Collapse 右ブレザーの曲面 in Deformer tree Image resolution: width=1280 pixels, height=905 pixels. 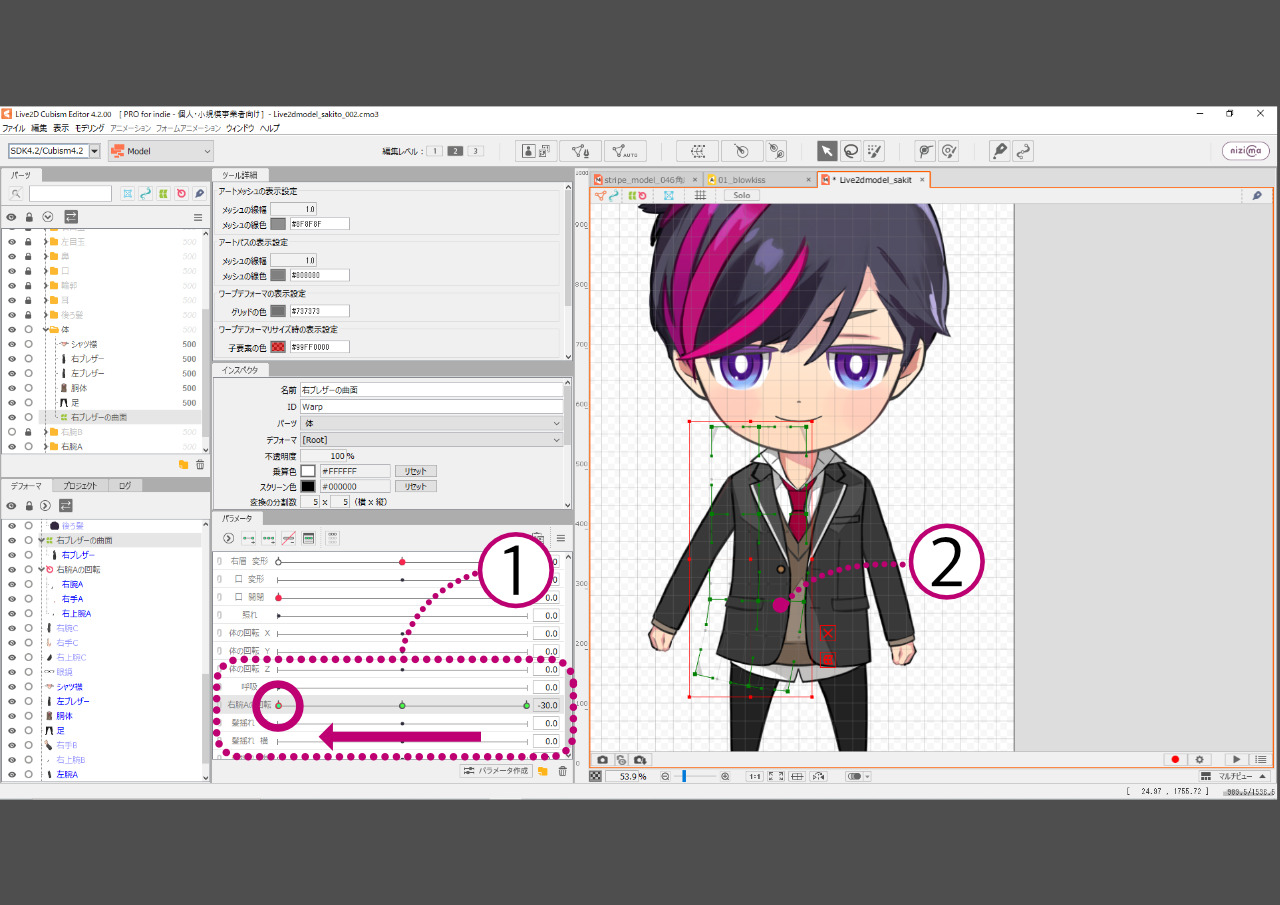[x=41, y=540]
